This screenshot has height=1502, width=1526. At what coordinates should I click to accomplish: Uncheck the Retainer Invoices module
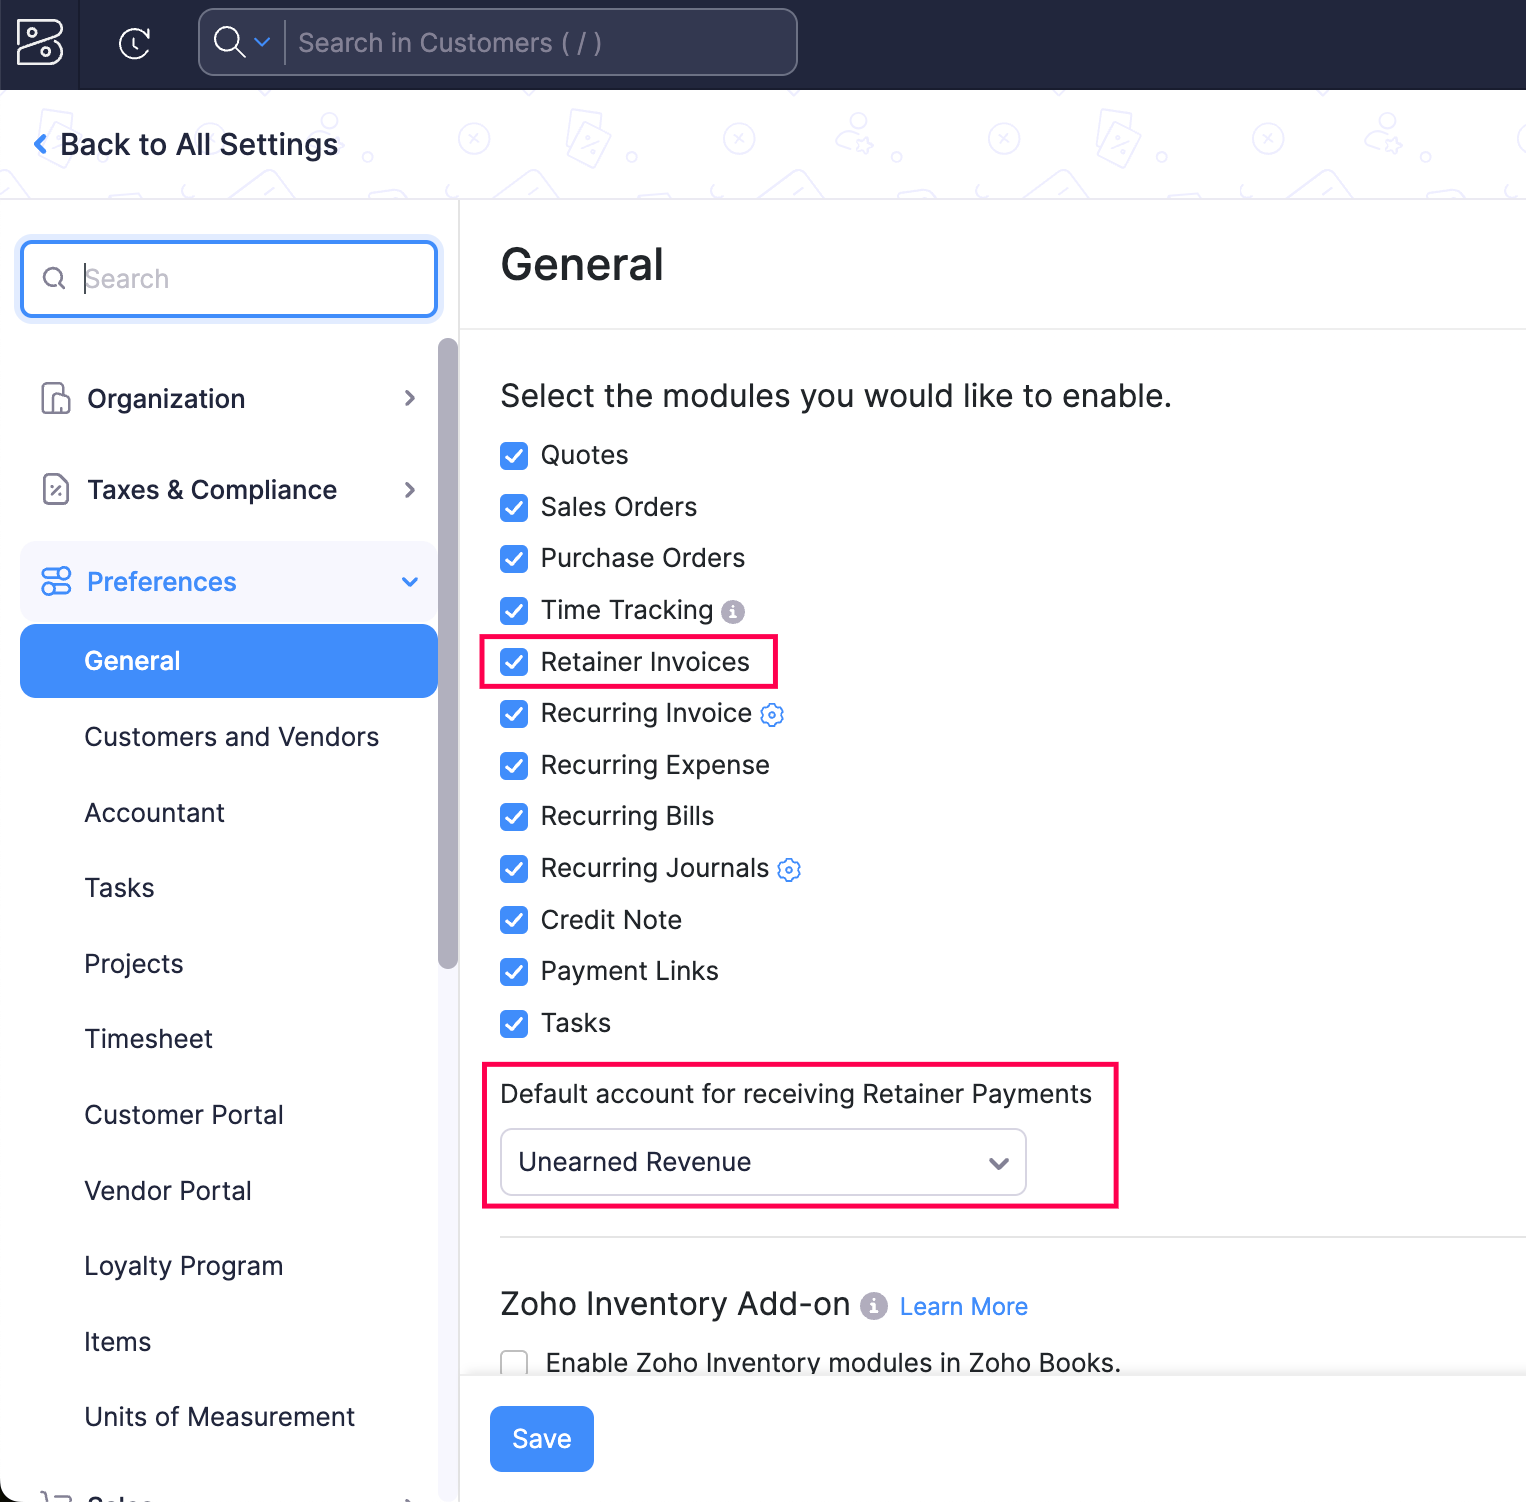[513, 662]
